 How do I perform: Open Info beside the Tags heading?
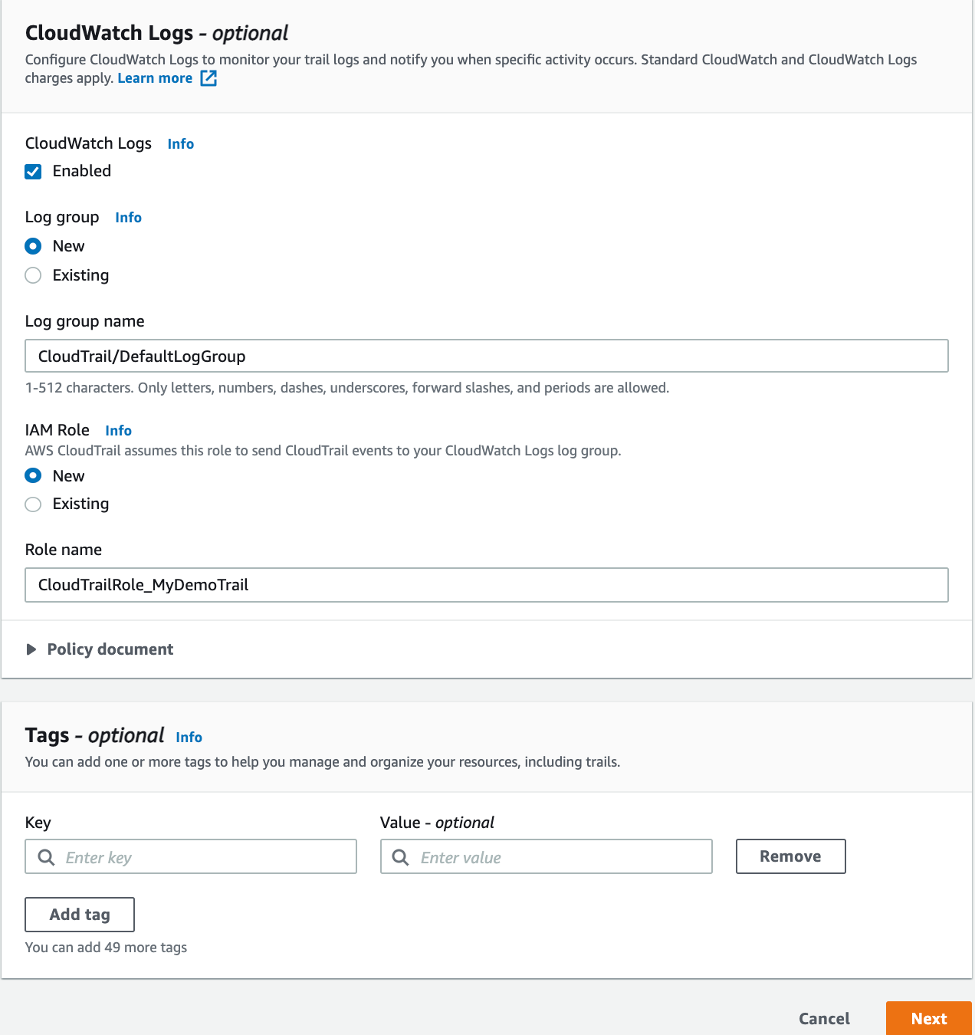click(188, 737)
